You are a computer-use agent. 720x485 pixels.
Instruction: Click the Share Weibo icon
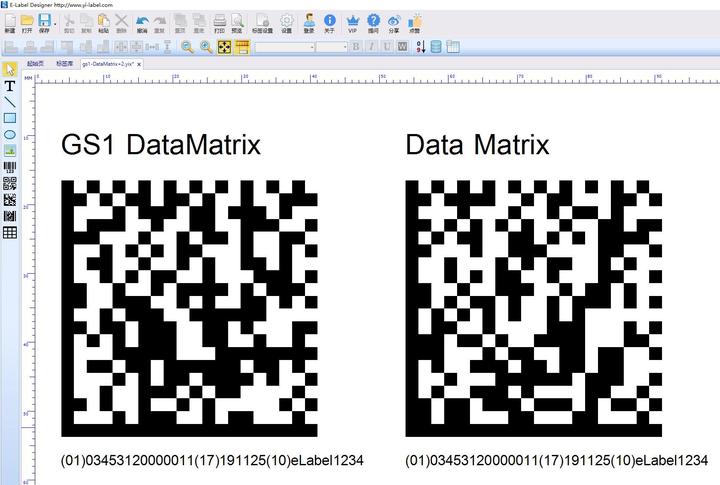click(x=394, y=23)
